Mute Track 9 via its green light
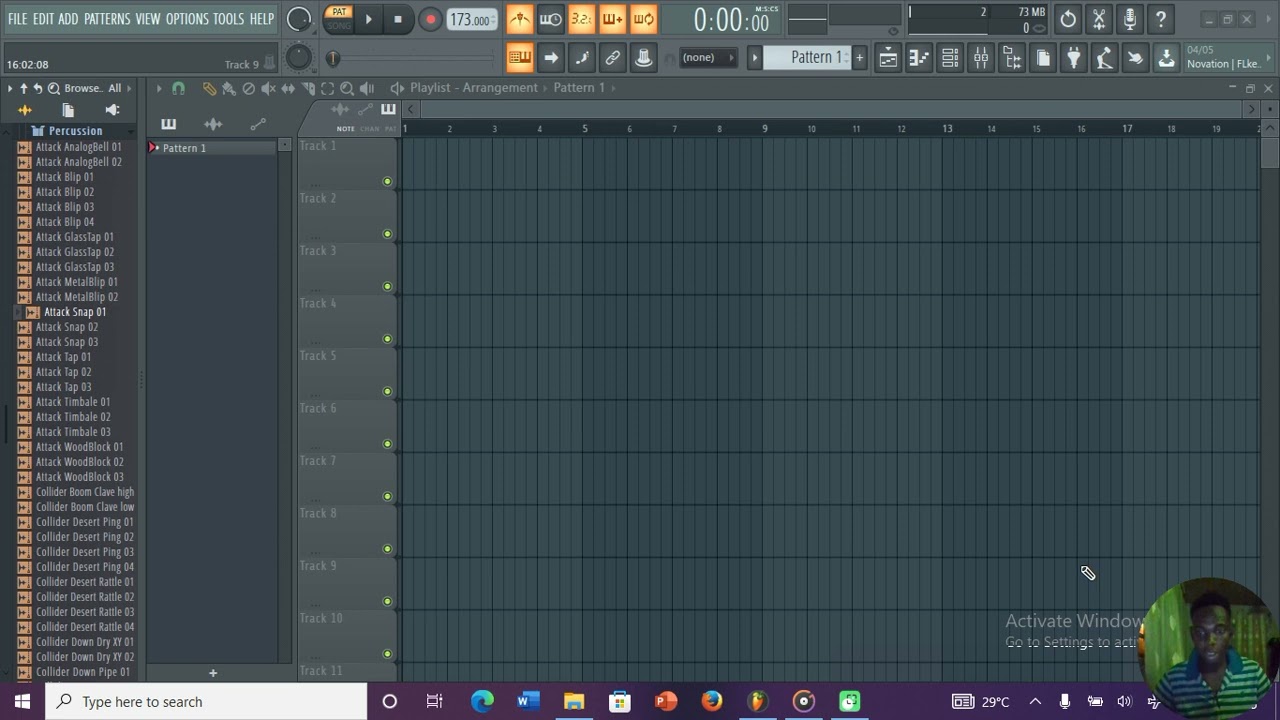The width and height of the screenshot is (1280, 720). click(387, 601)
